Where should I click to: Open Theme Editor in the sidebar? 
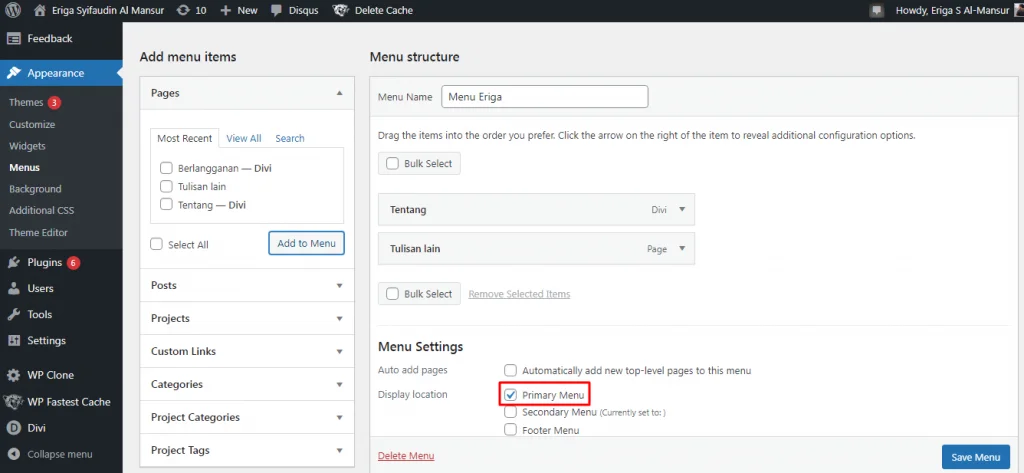point(39,232)
